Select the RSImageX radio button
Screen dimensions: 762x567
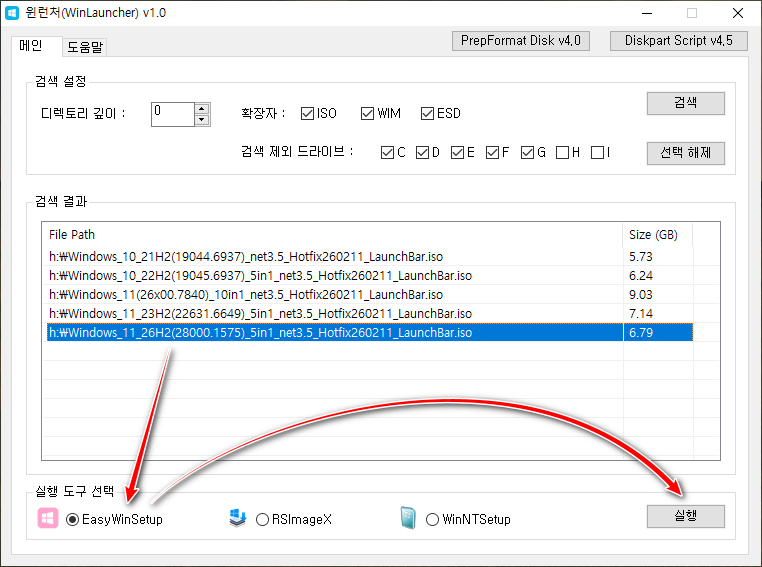(262, 519)
